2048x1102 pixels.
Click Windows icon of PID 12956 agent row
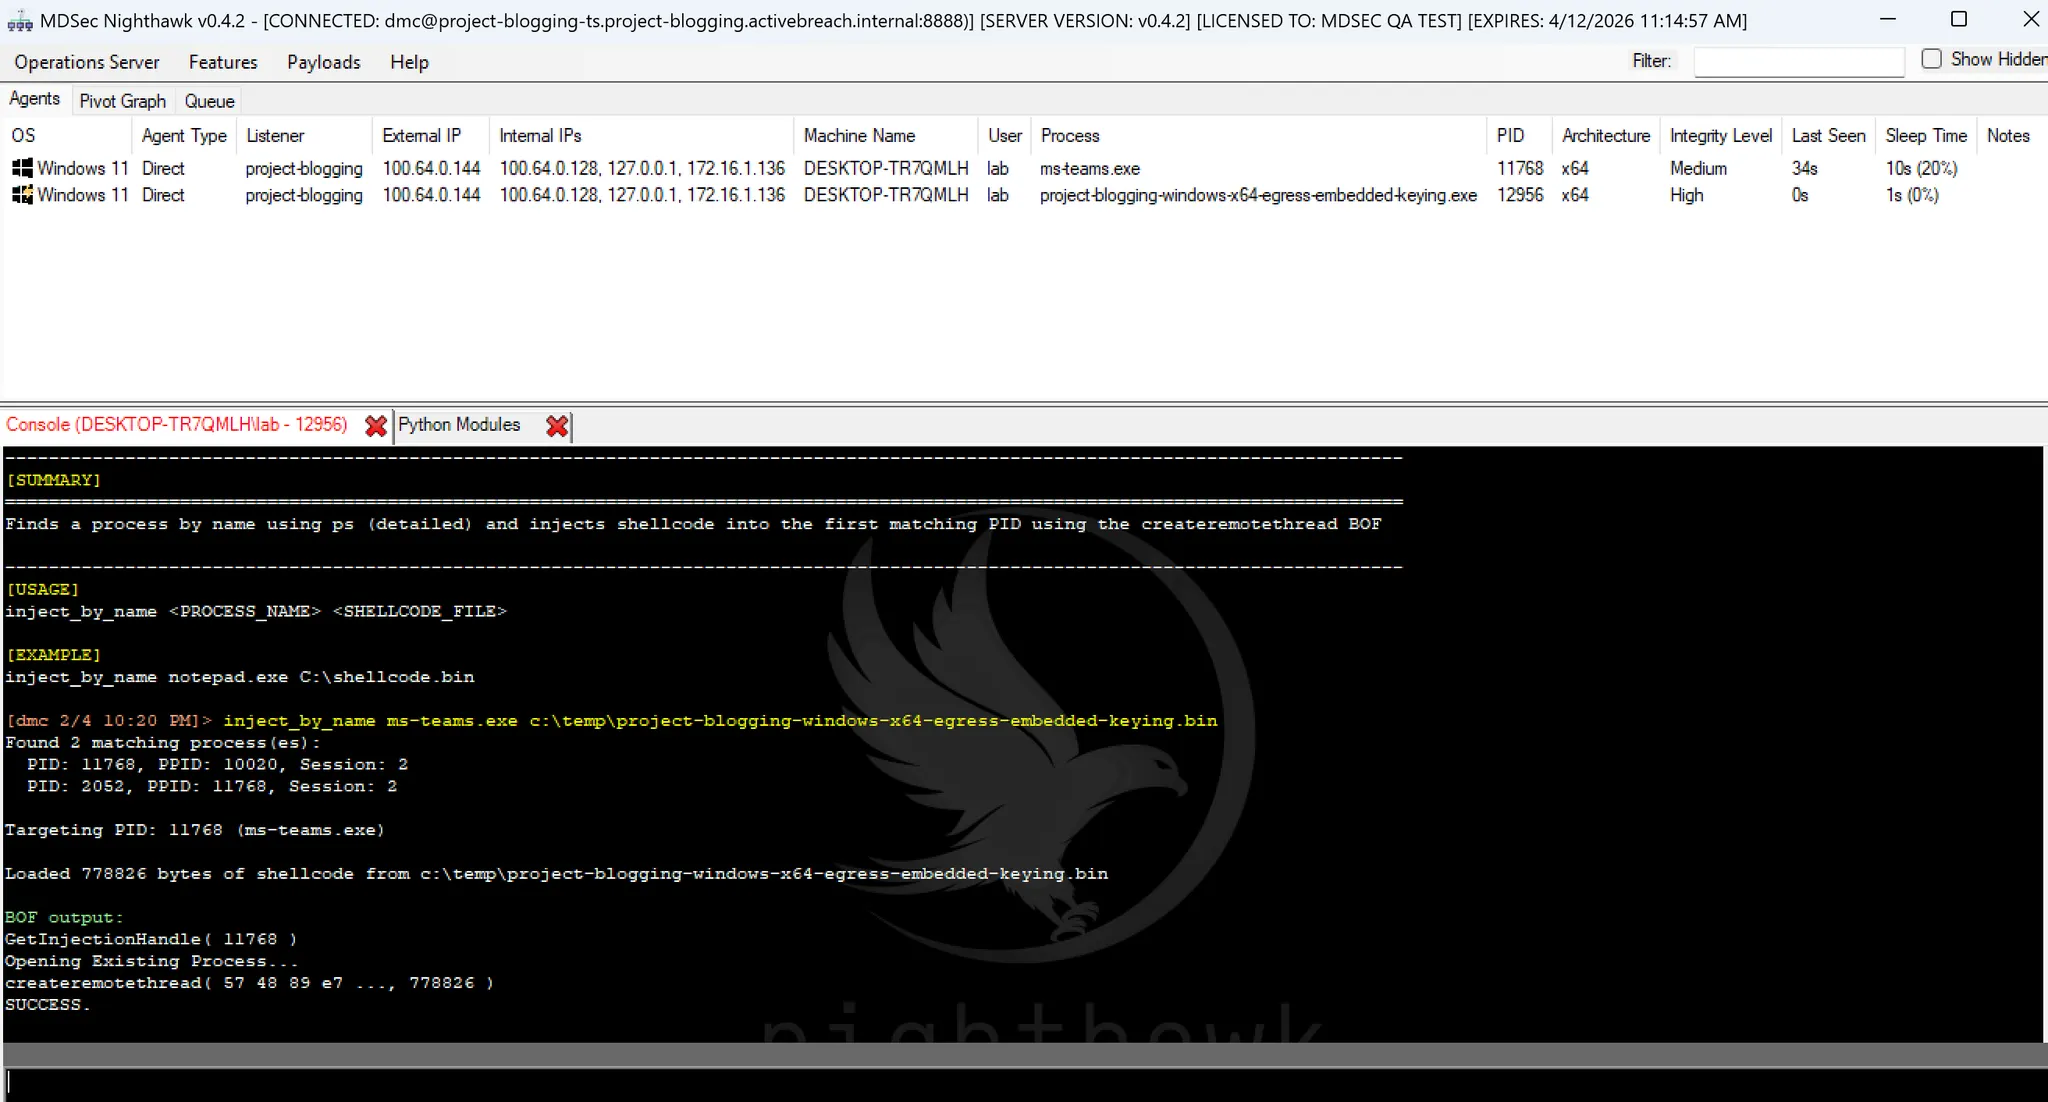point(22,195)
